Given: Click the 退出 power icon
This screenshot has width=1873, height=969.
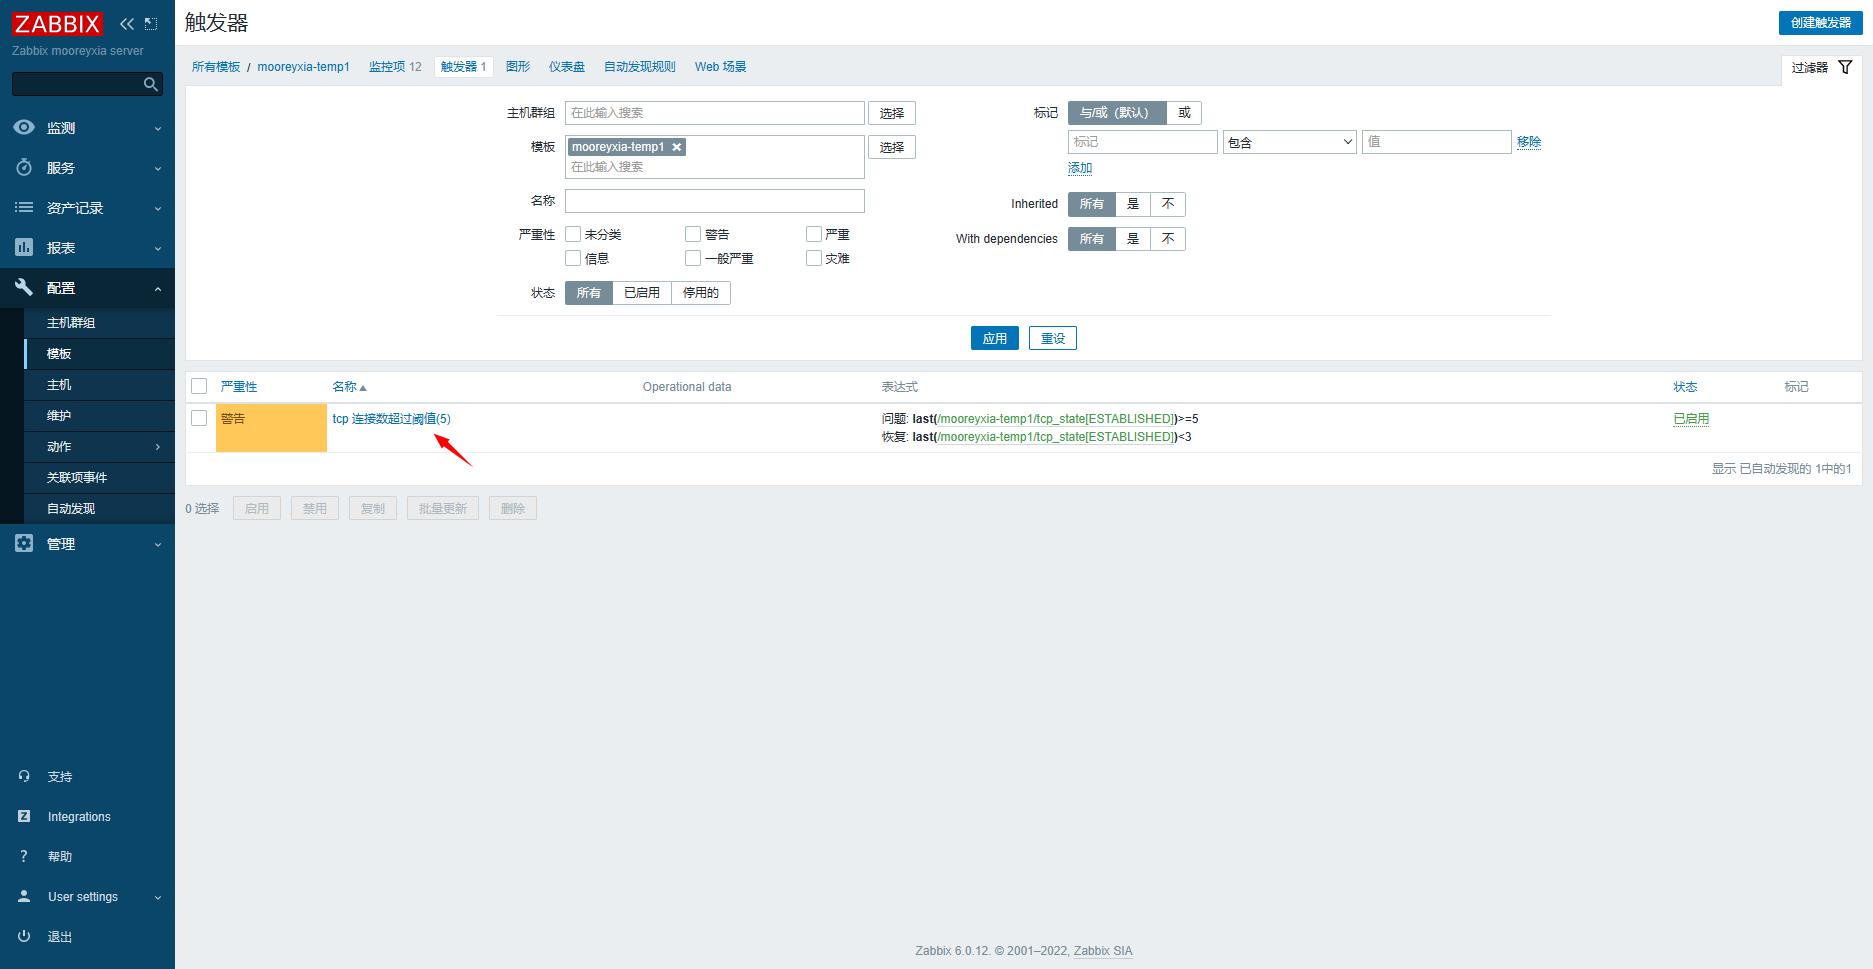Looking at the screenshot, I should (x=24, y=936).
